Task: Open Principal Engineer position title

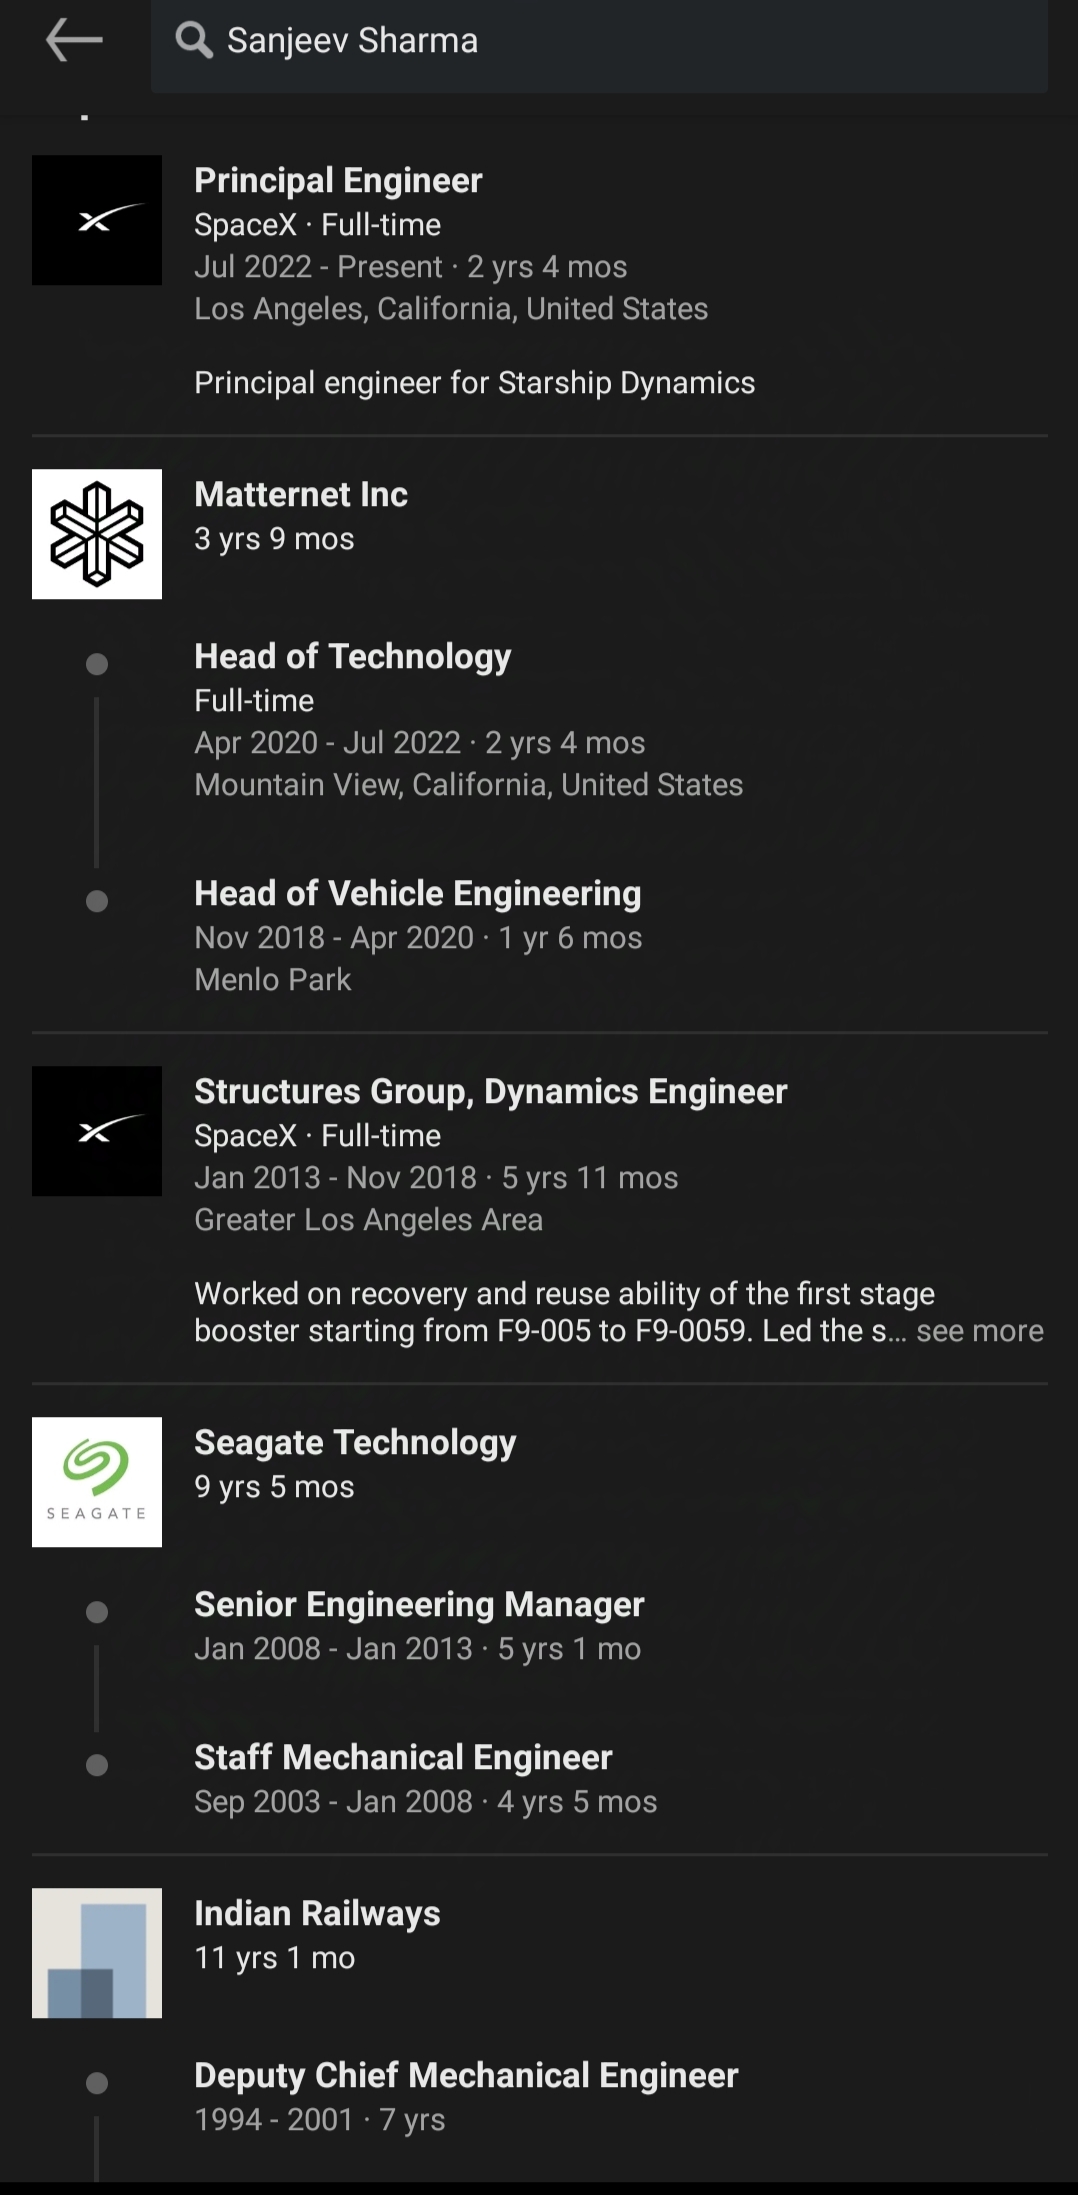Action: [338, 180]
